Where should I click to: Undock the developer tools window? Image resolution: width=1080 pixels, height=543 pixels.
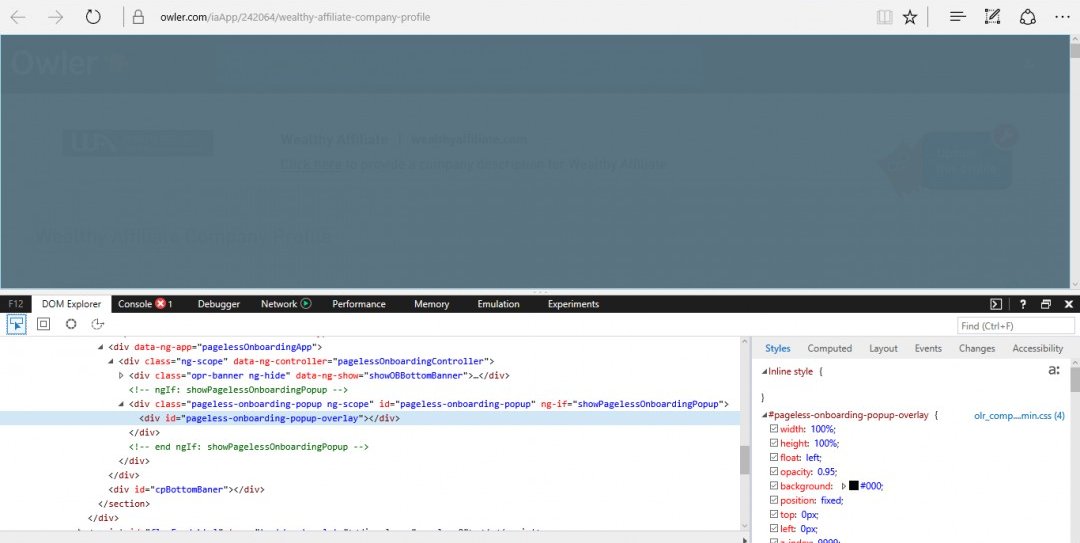(1046, 304)
